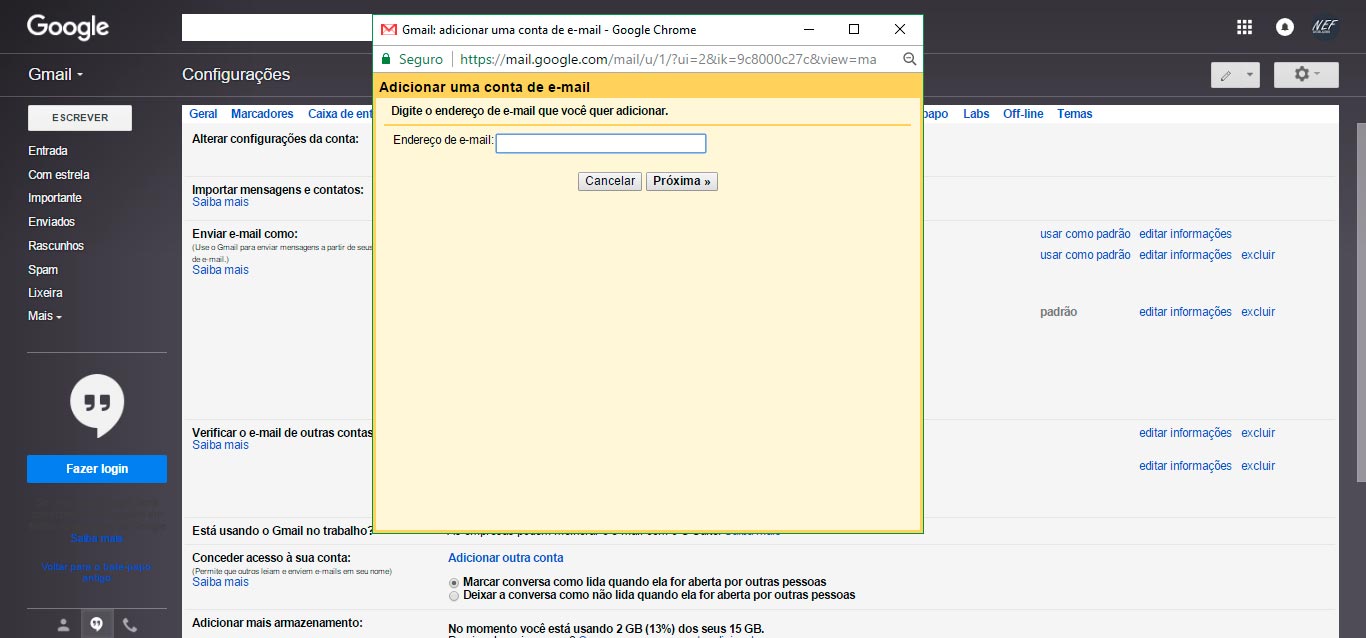1366x638 pixels.
Task: Open the Hangouts phone calls icon
Action: click(130, 624)
